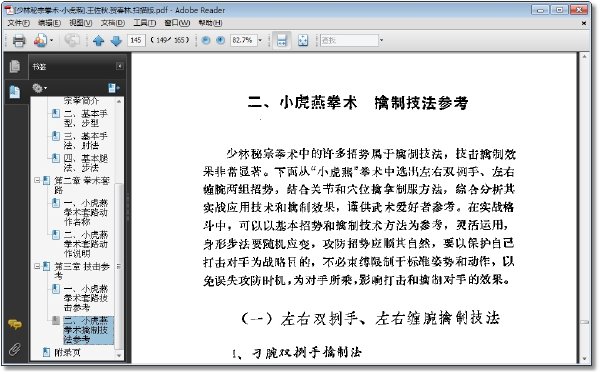Click the page number field showing 145

(136, 40)
